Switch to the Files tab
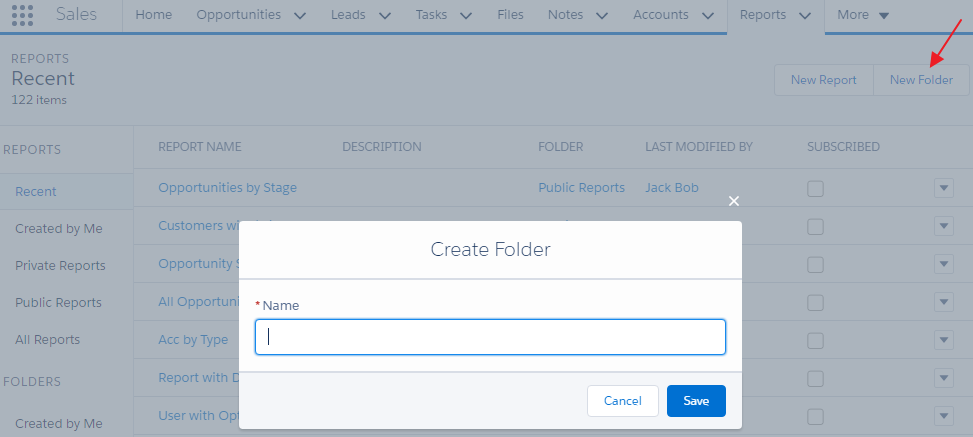 point(510,16)
